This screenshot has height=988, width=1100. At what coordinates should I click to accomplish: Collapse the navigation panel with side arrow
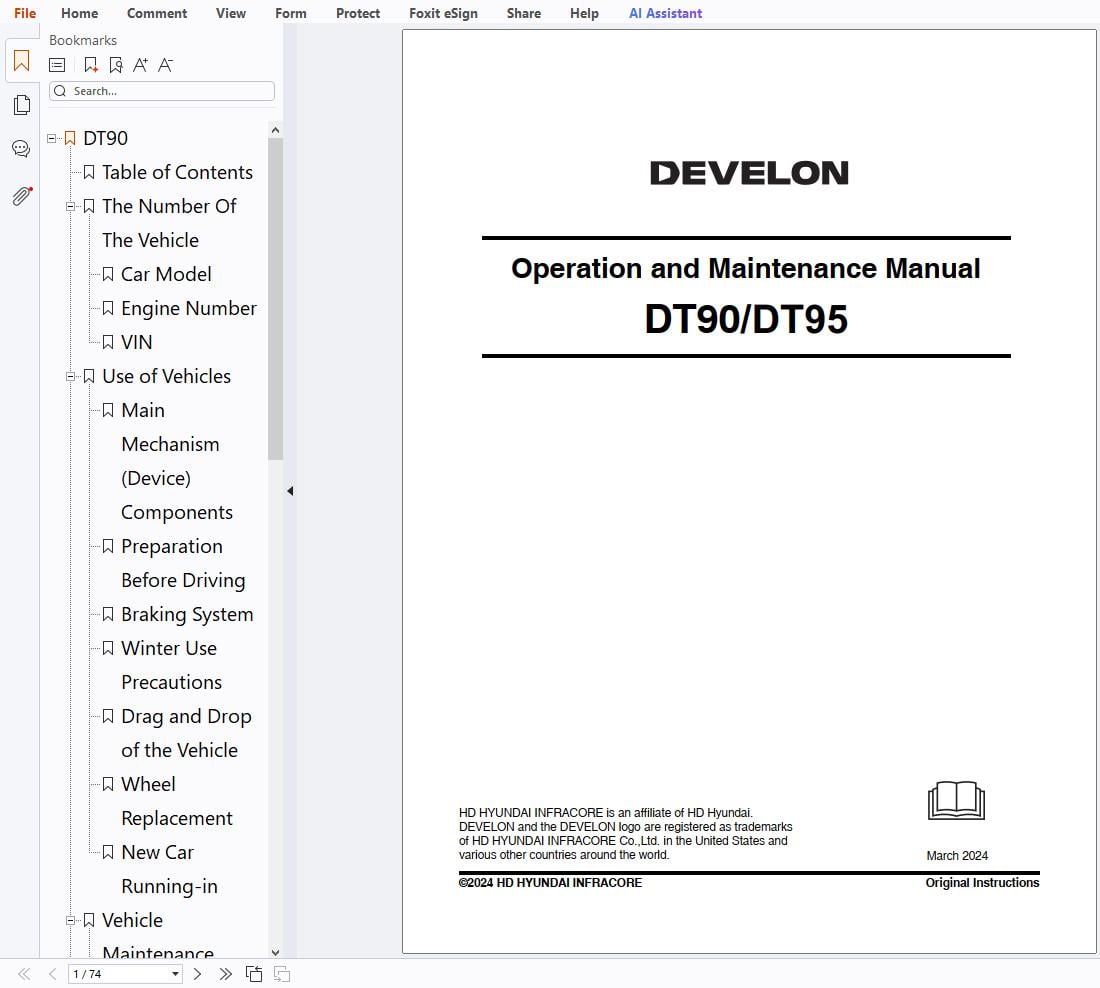tap(290, 491)
